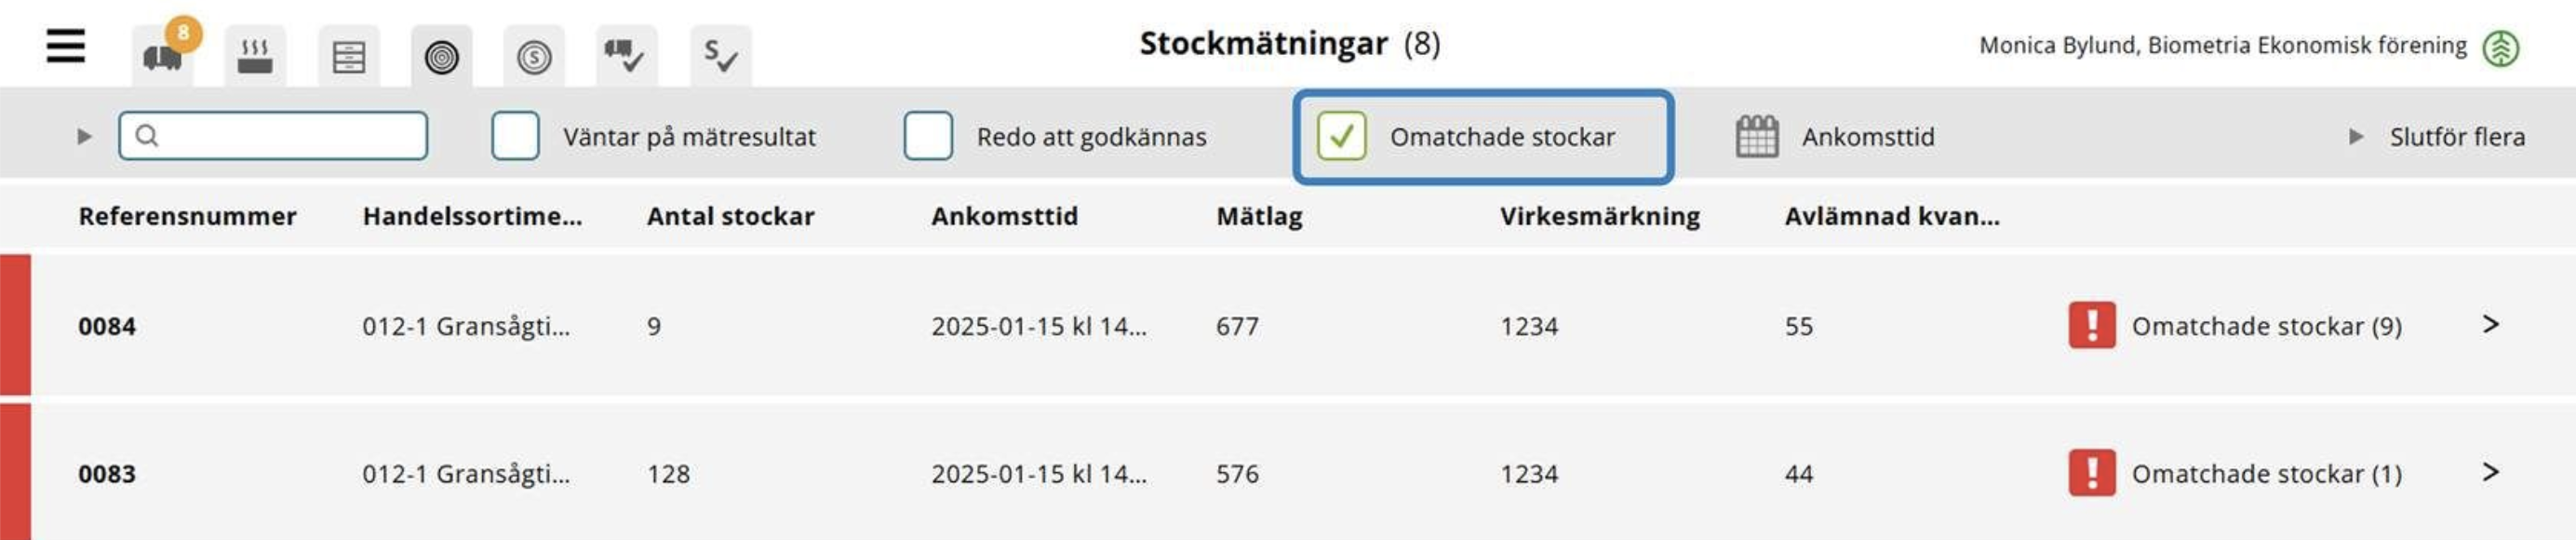Expand the filter panel arrow beside search
The image size is (2576, 540).
coord(84,136)
